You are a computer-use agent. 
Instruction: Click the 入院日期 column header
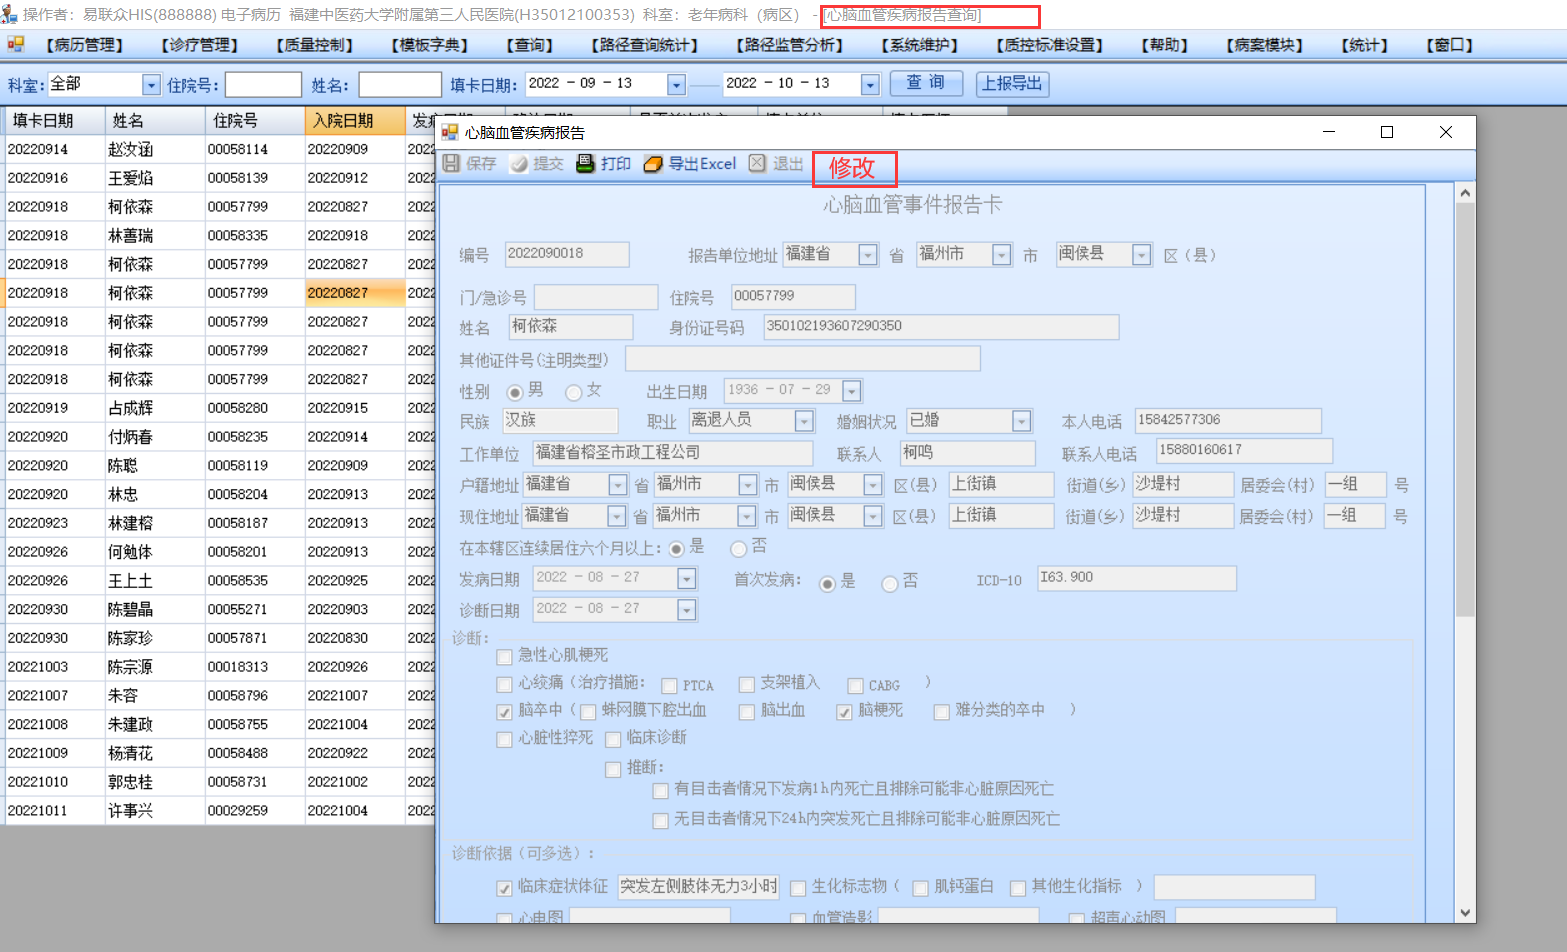(x=355, y=121)
